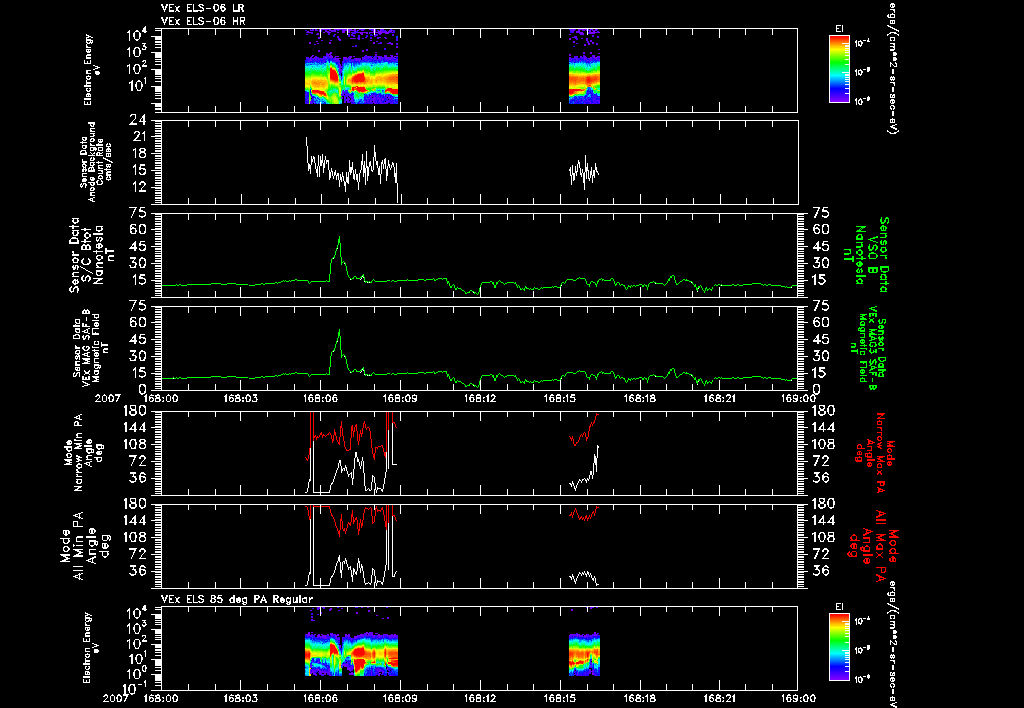Click the 'Anode Background Count Rate' axis label
Viewport: 1024px width, 708px height.
(x=96, y=162)
